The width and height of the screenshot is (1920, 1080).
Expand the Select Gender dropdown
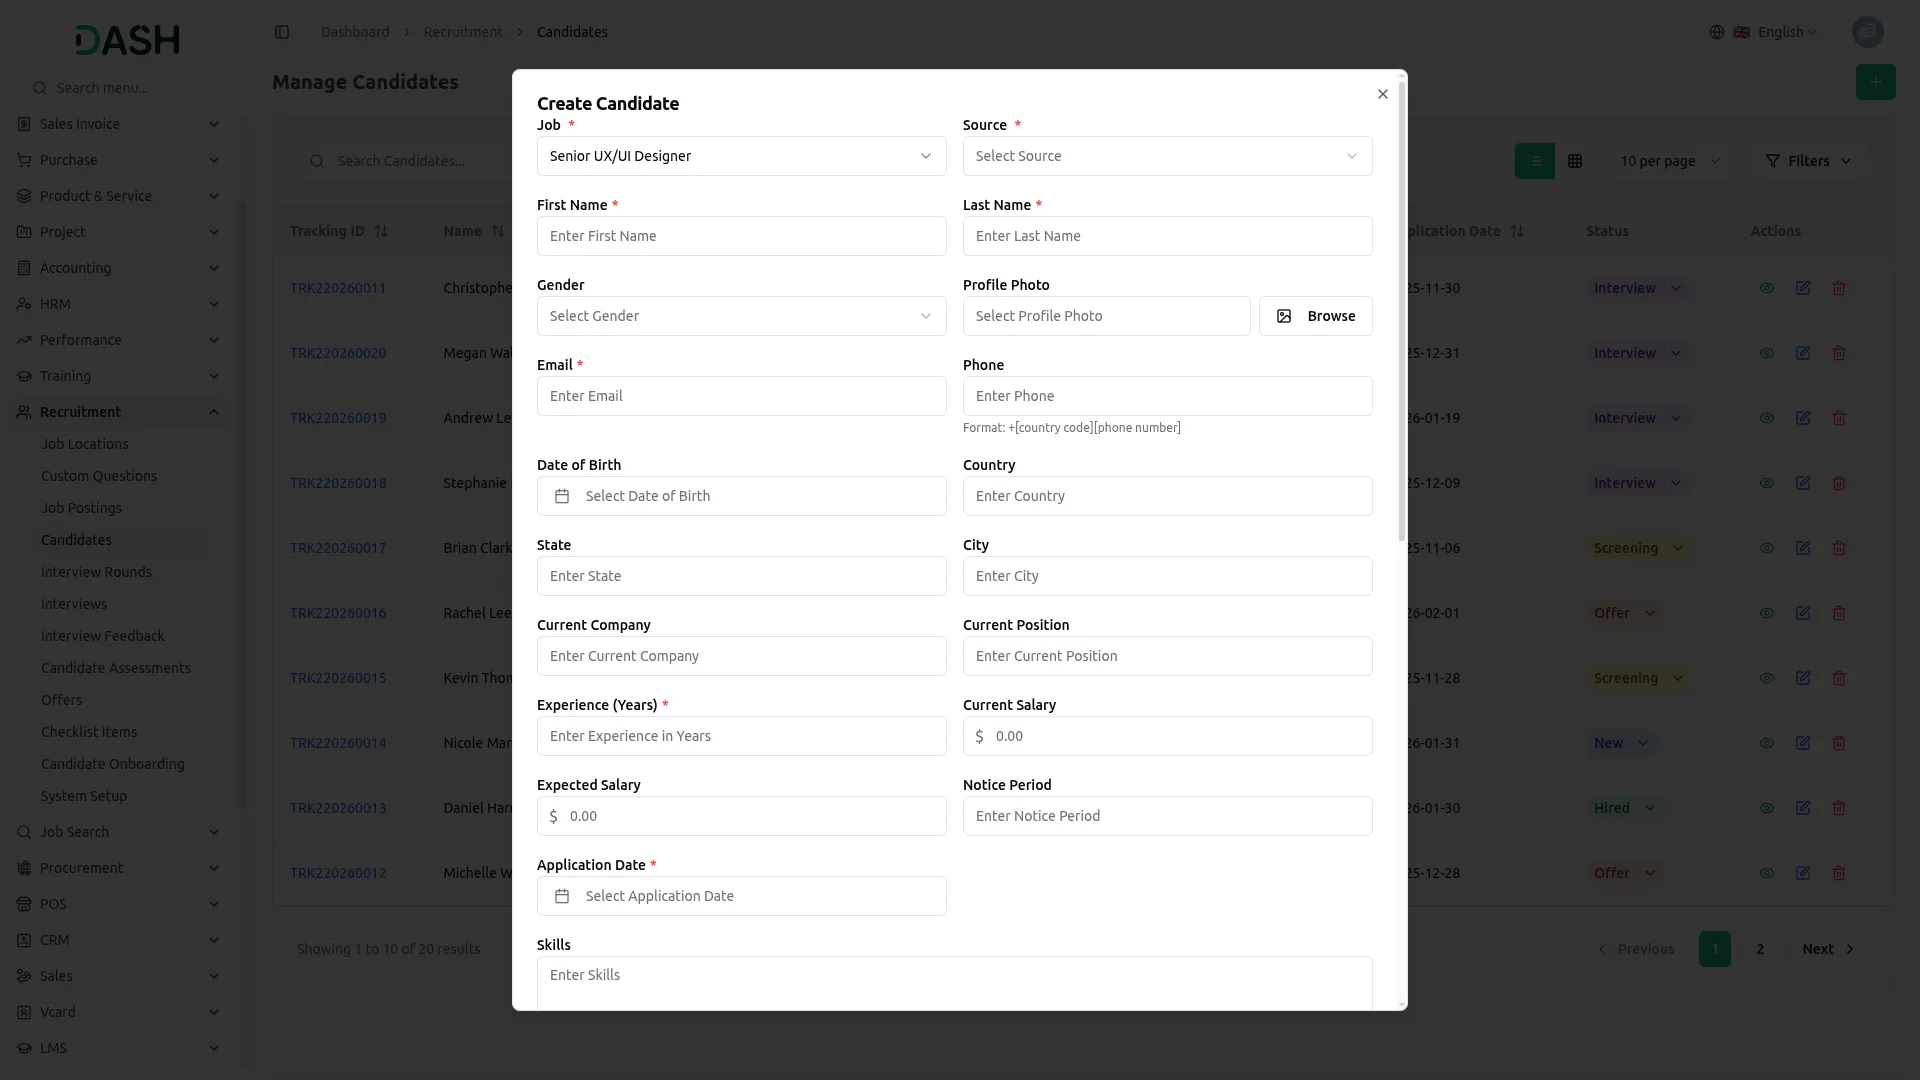click(741, 316)
